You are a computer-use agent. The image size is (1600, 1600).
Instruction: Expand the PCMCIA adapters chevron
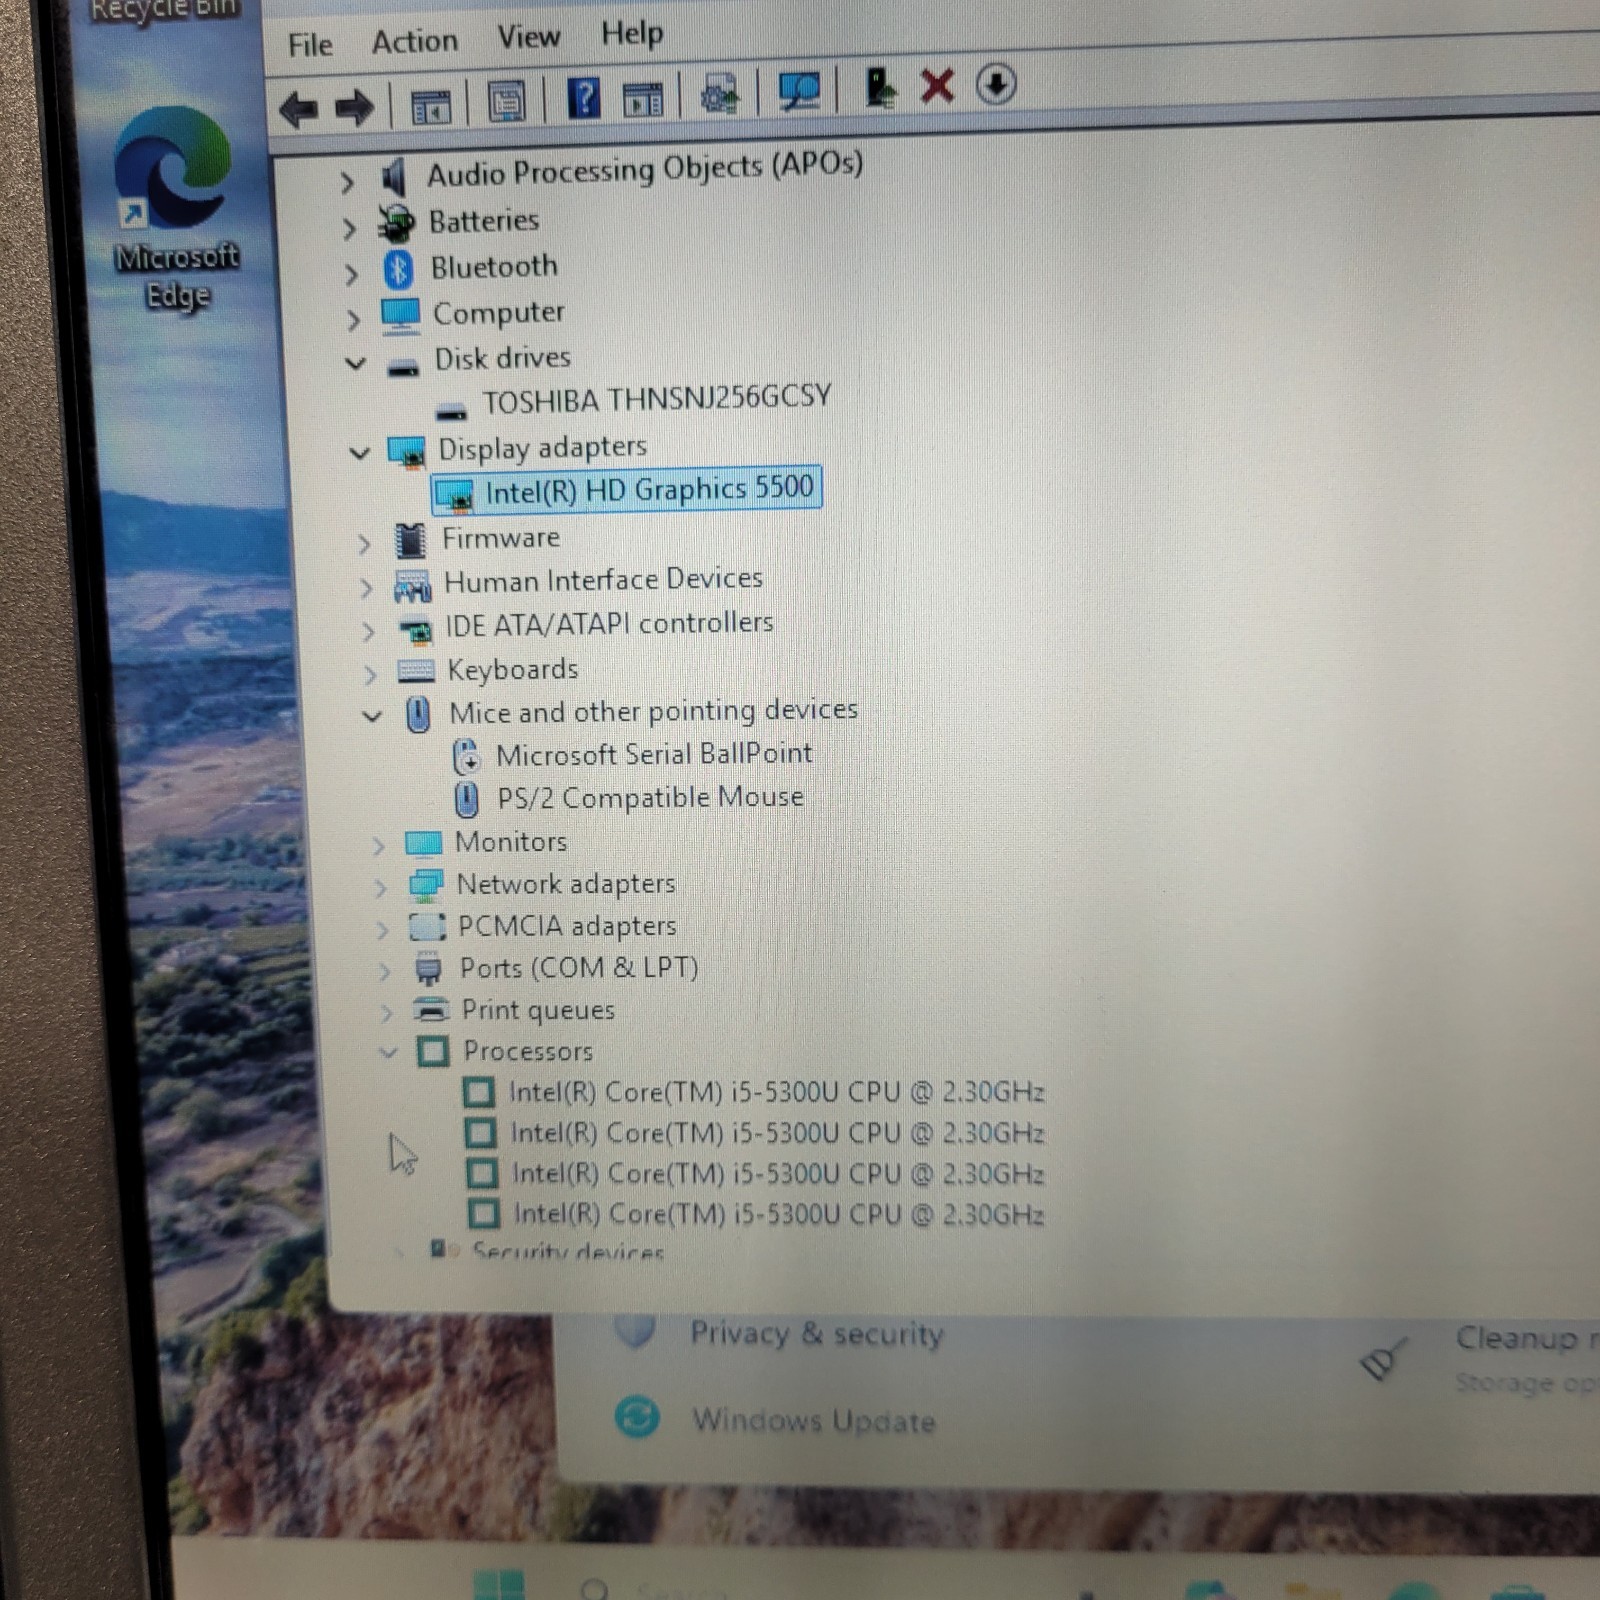pyautogui.click(x=382, y=930)
